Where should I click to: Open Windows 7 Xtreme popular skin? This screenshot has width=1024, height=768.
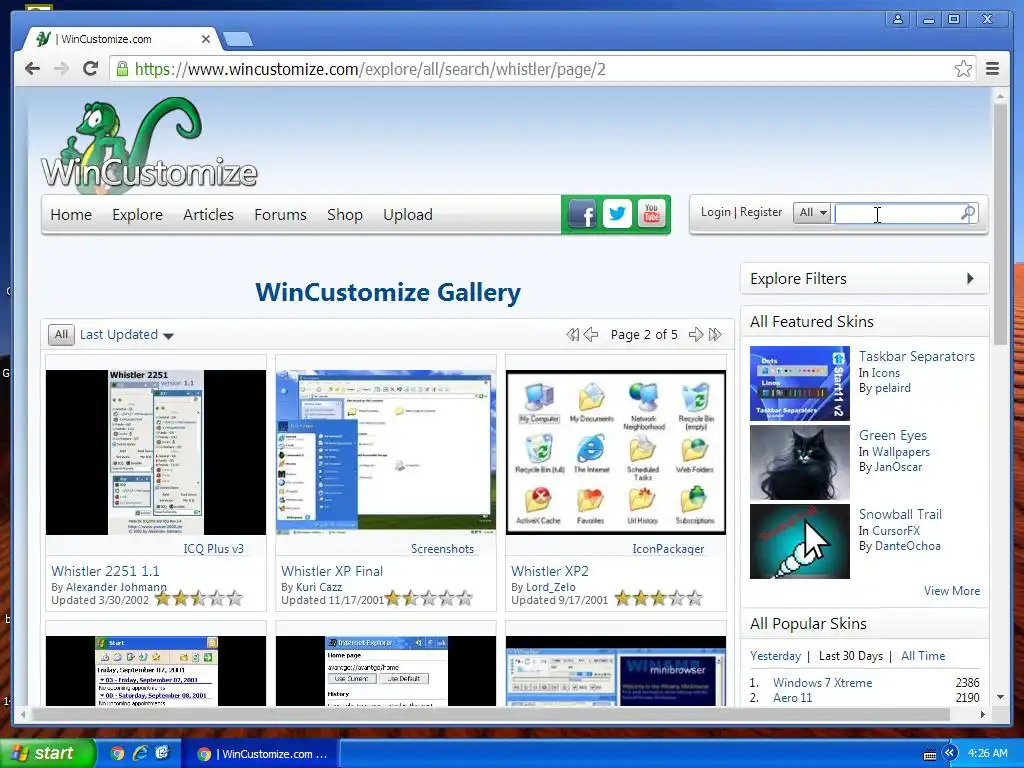822,682
